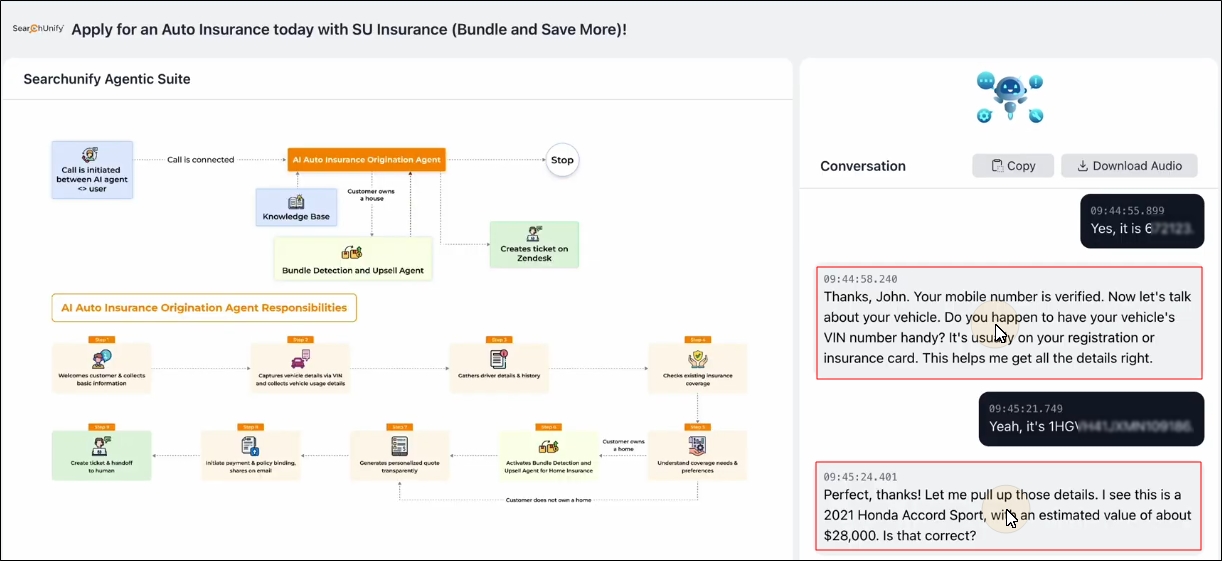Click the Knowledge Base book icon
This screenshot has height=561, width=1222.
tap(296, 201)
